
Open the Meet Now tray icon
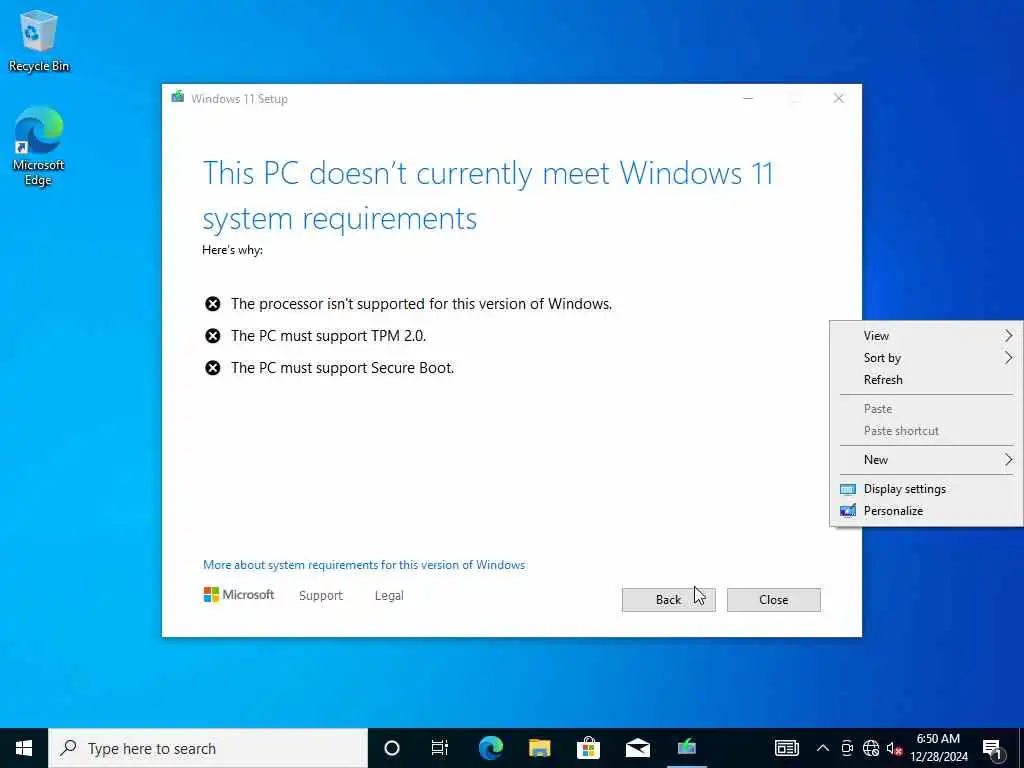(847, 748)
